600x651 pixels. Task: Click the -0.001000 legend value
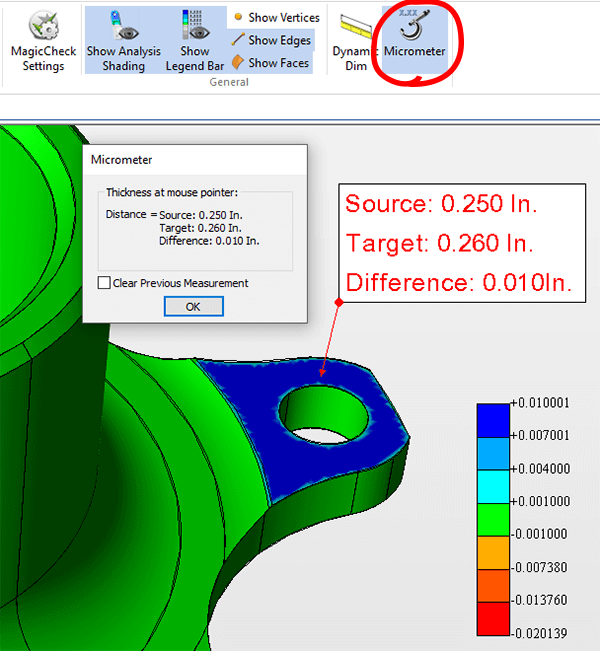pos(539,534)
